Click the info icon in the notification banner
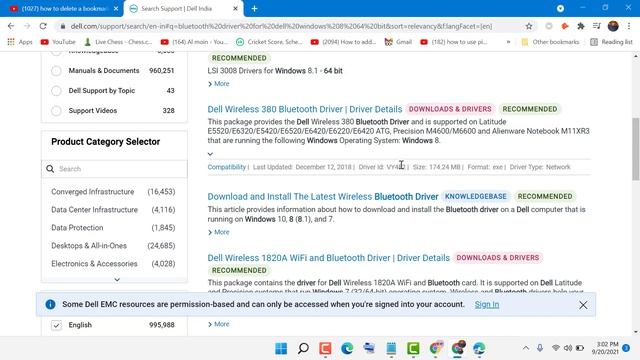Screen dimensions: 640x360 (50, 304)
